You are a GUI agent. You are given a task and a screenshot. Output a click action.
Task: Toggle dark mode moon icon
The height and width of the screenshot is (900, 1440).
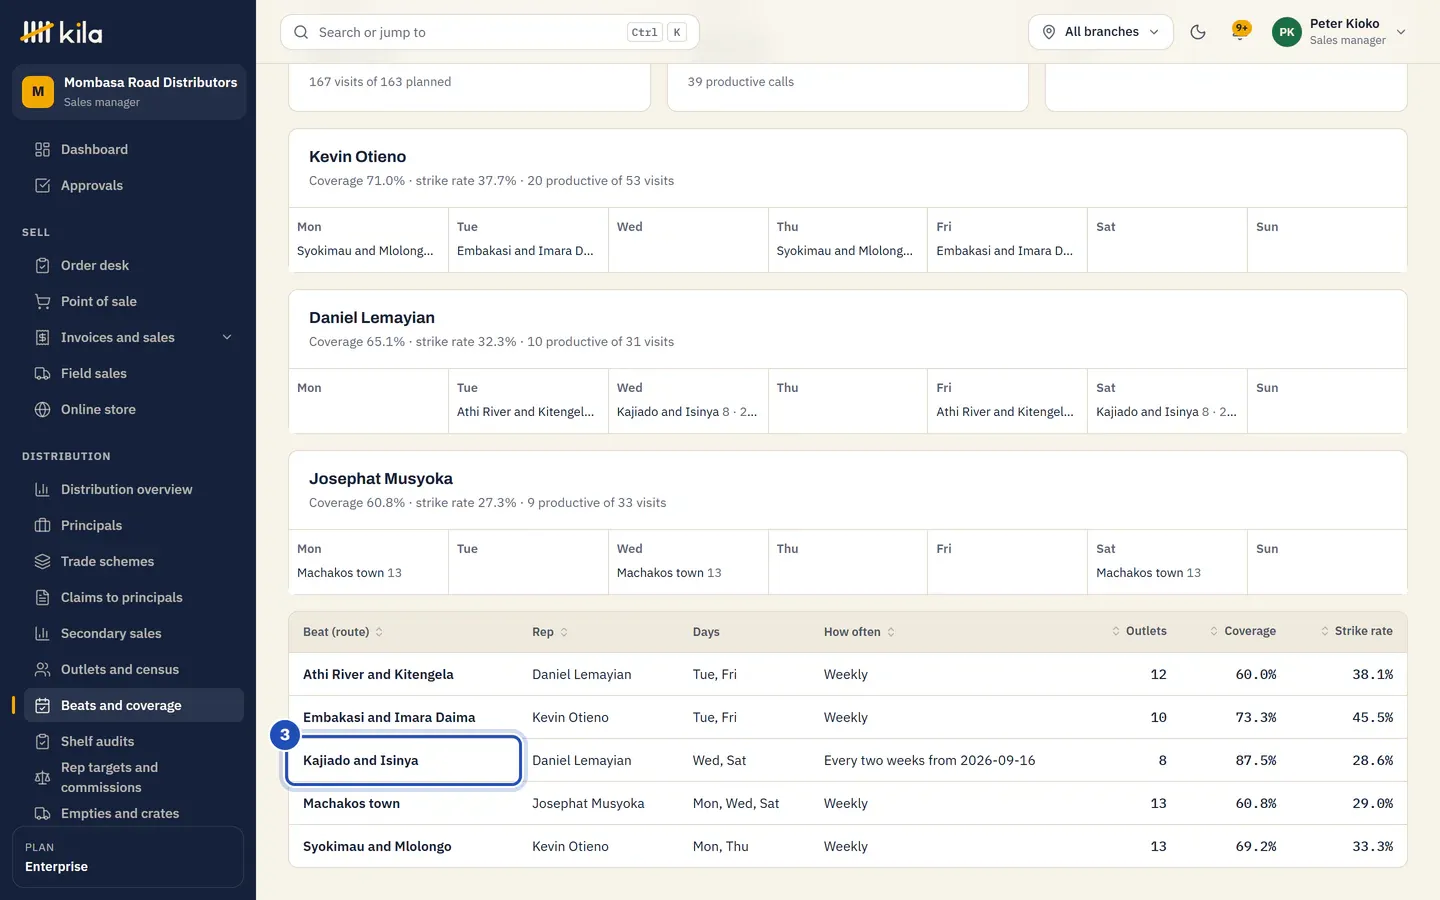pos(1198,32)
